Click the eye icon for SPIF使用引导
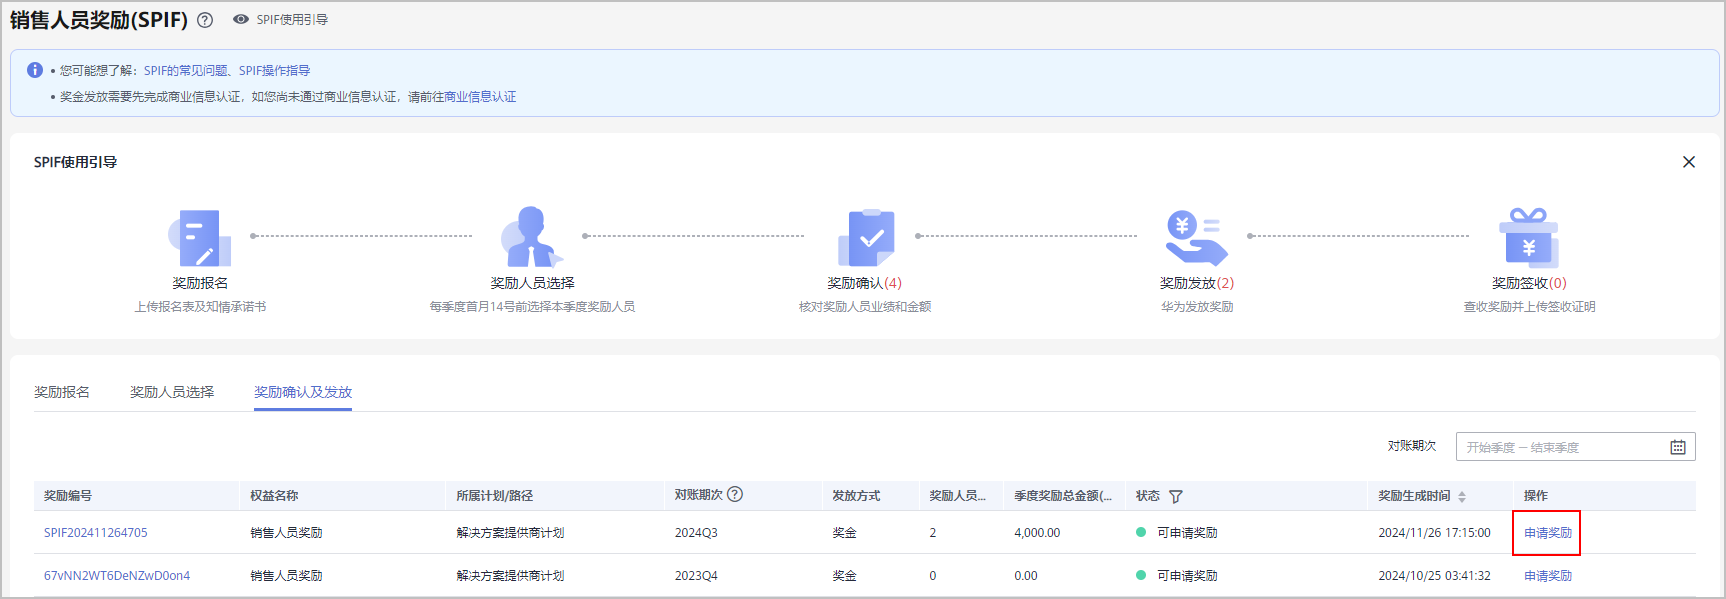Viewport: 1726px width, 599px height. 241,19
